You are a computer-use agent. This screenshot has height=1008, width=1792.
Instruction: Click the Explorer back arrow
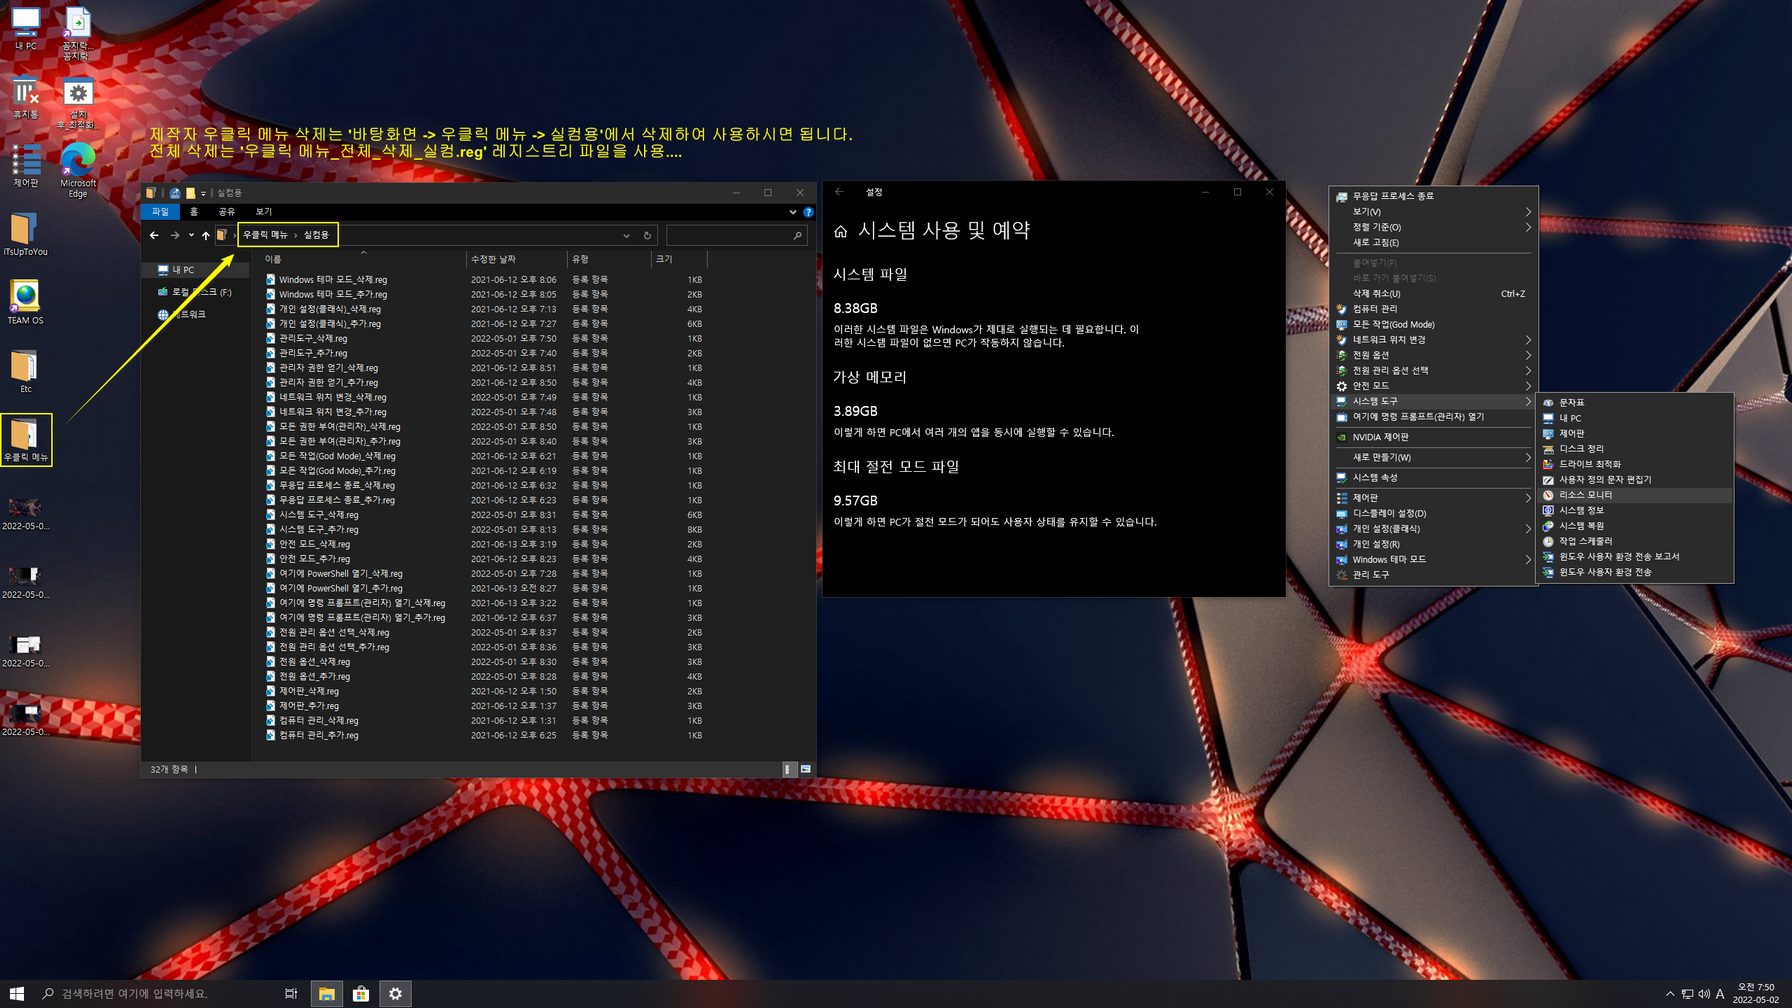point(154,235)
